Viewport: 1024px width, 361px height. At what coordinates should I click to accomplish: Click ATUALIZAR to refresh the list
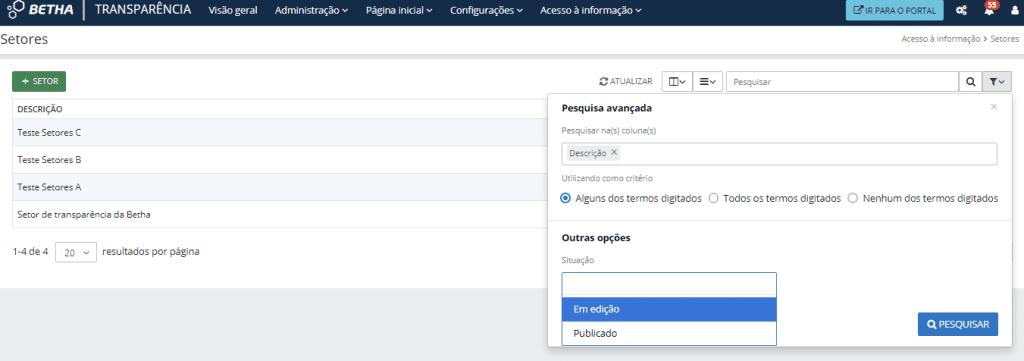click(626, 82)
